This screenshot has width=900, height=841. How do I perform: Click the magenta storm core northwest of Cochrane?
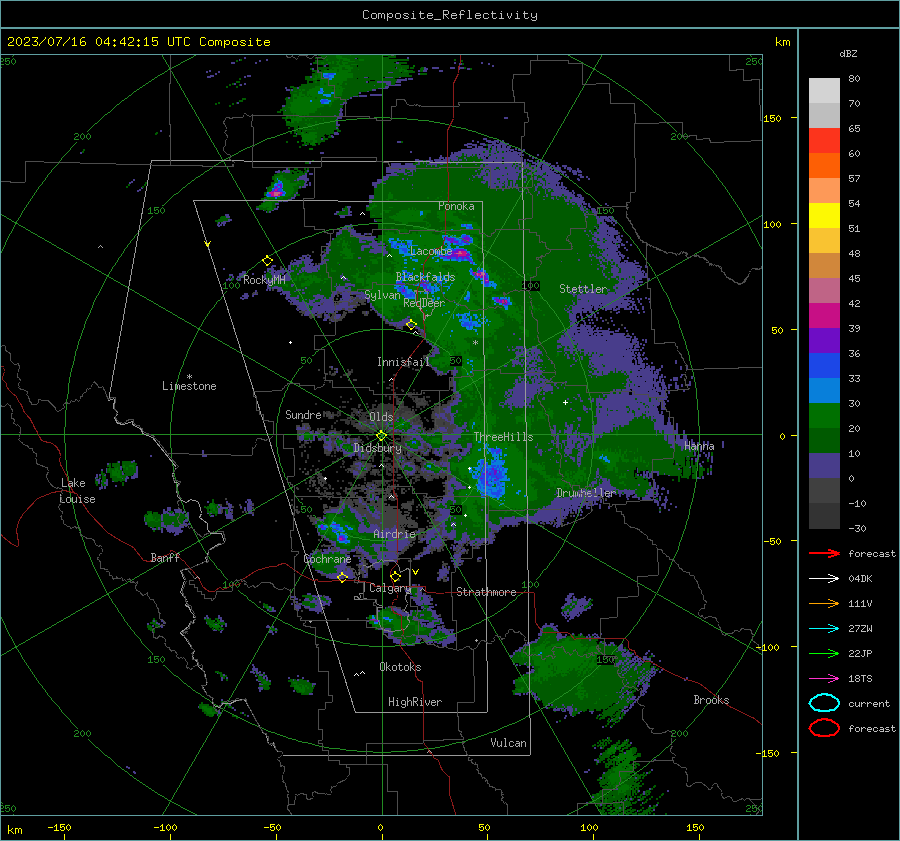click(343, 538)
